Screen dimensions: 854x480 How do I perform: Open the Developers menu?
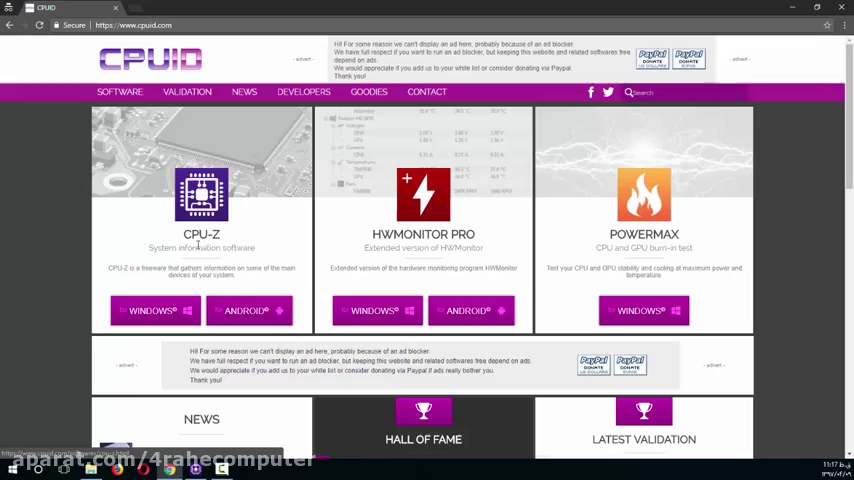pos(304,92)
